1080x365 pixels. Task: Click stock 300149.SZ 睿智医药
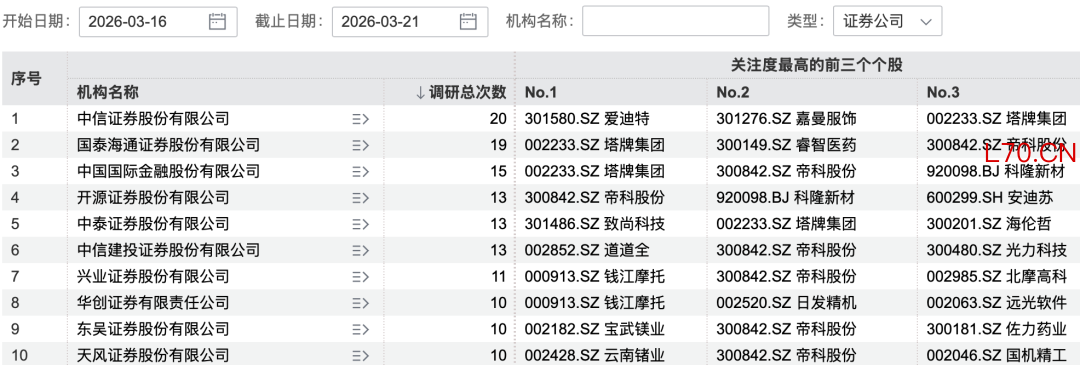click(787, 145)
